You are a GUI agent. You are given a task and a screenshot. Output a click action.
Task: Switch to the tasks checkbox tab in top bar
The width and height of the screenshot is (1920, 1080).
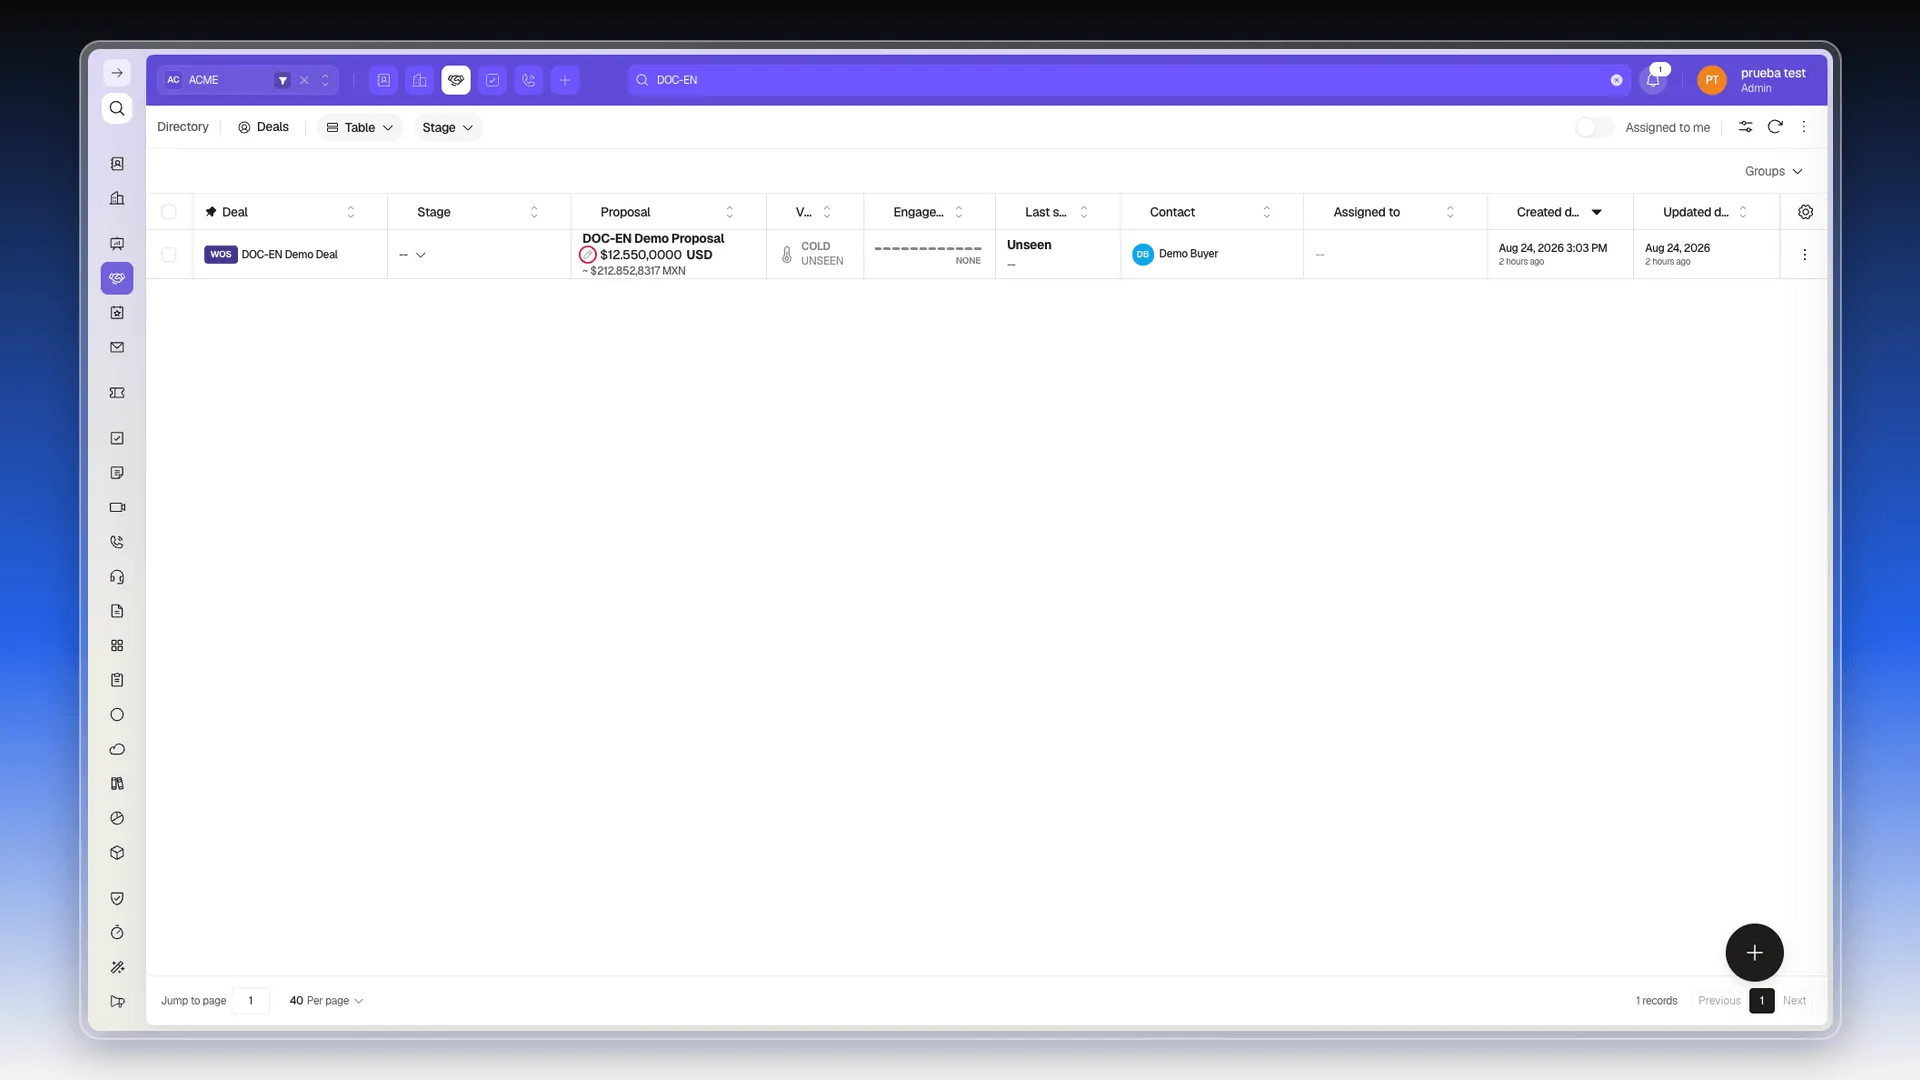(x=492, y=80)
